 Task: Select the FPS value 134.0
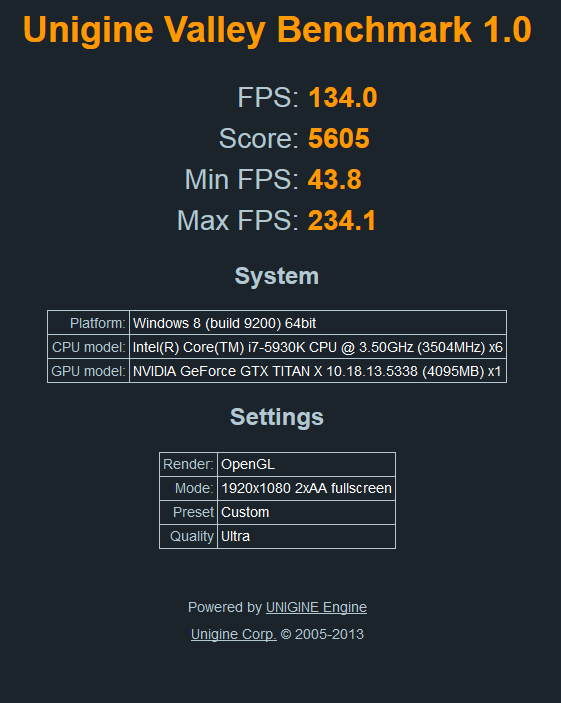pos(343,97)
